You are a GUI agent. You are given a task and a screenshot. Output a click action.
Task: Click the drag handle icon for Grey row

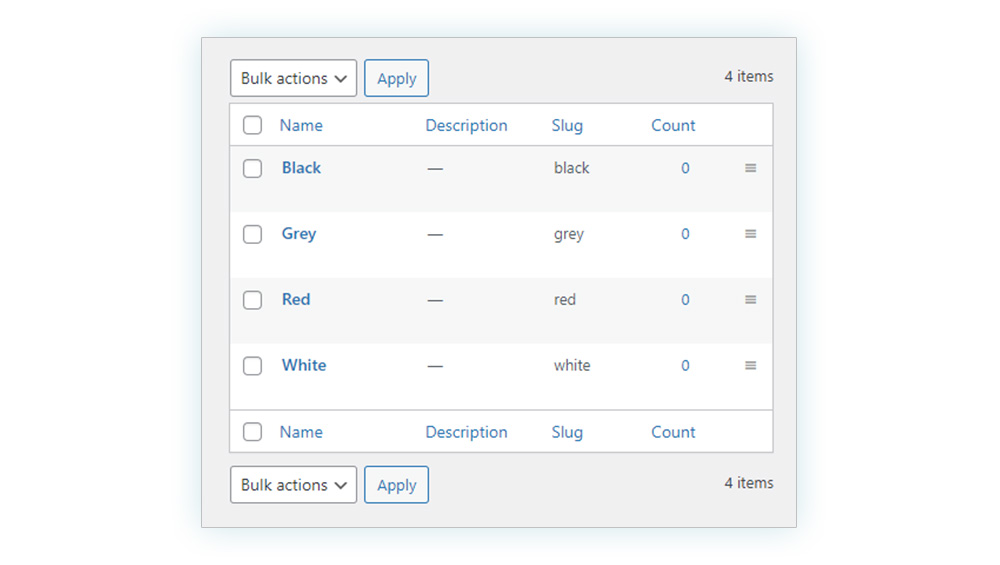[x=750, y=233]
